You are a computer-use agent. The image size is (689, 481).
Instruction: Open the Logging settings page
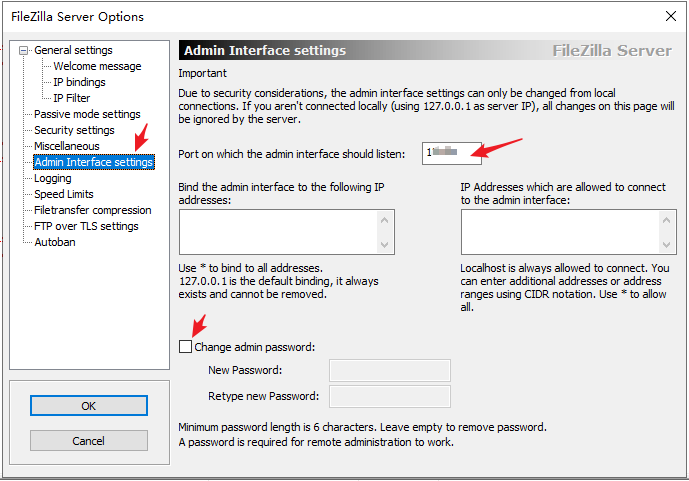pyautogui.click(x=53, y=178)
